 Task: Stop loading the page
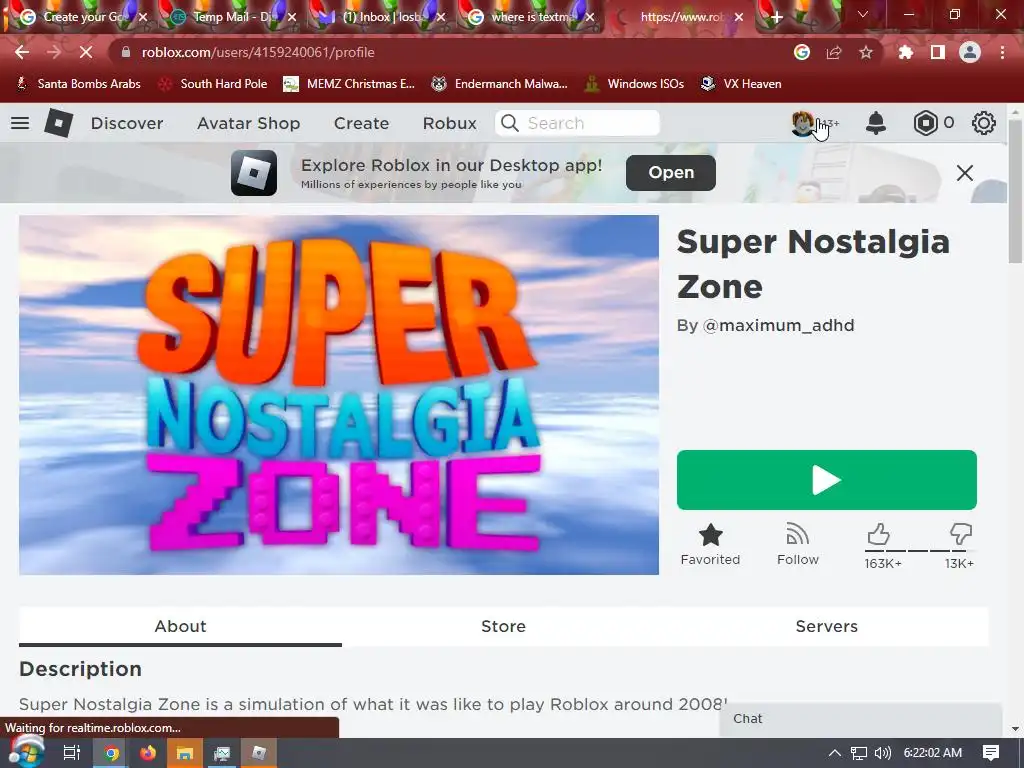[86, 52]
